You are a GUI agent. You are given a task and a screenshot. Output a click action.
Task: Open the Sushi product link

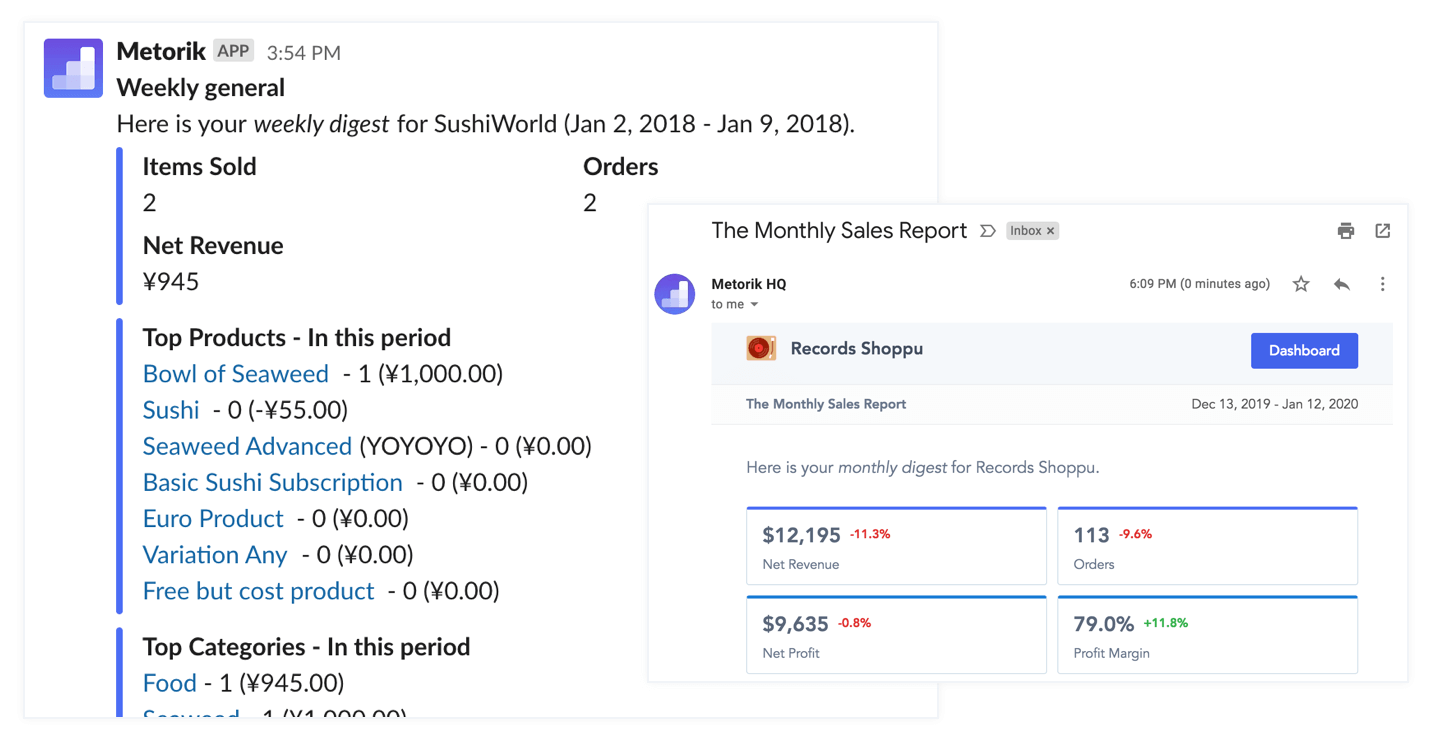click(x=171, y=410)
